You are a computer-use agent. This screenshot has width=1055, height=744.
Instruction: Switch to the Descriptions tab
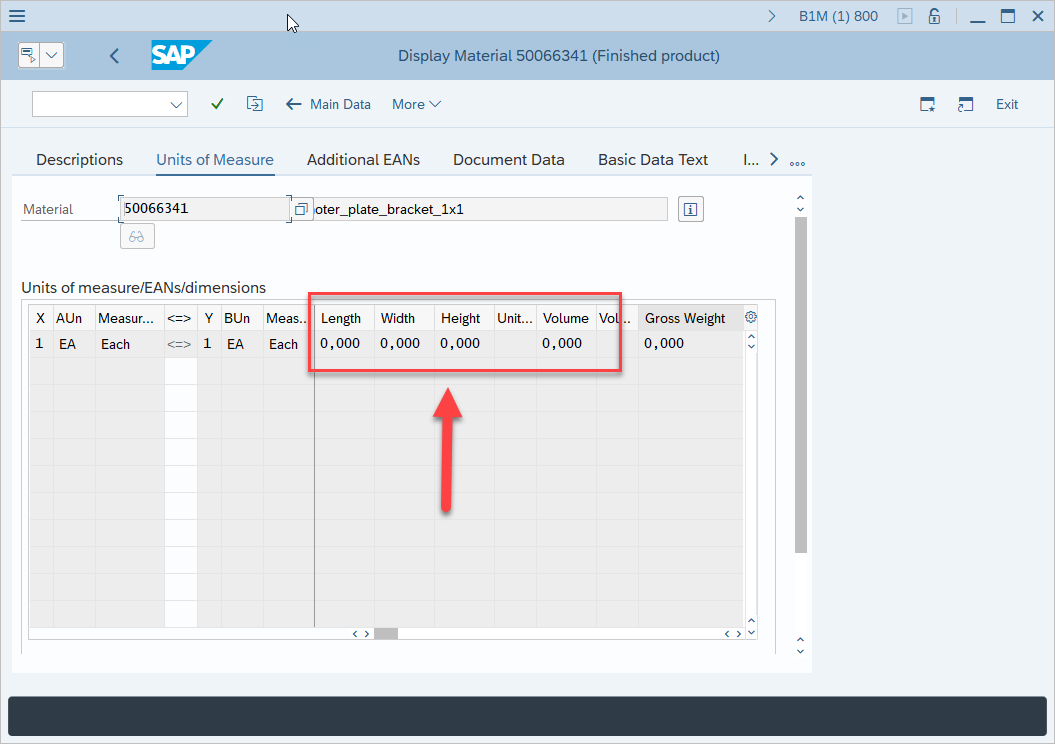[79, 159]
